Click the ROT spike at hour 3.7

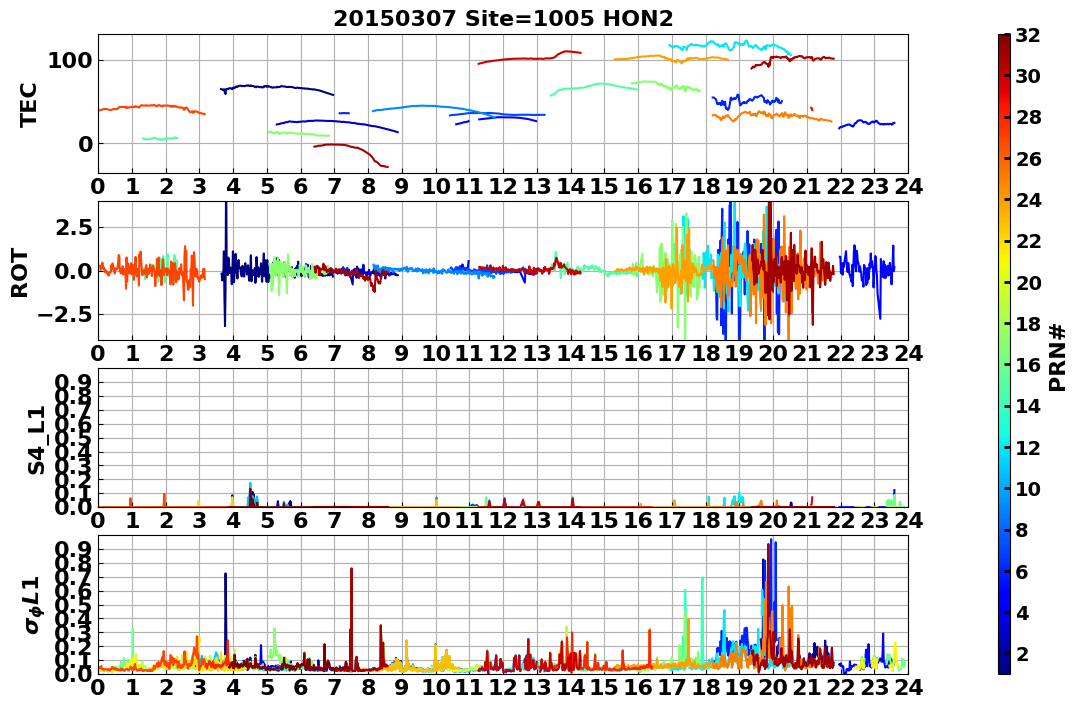click(225, 264)
